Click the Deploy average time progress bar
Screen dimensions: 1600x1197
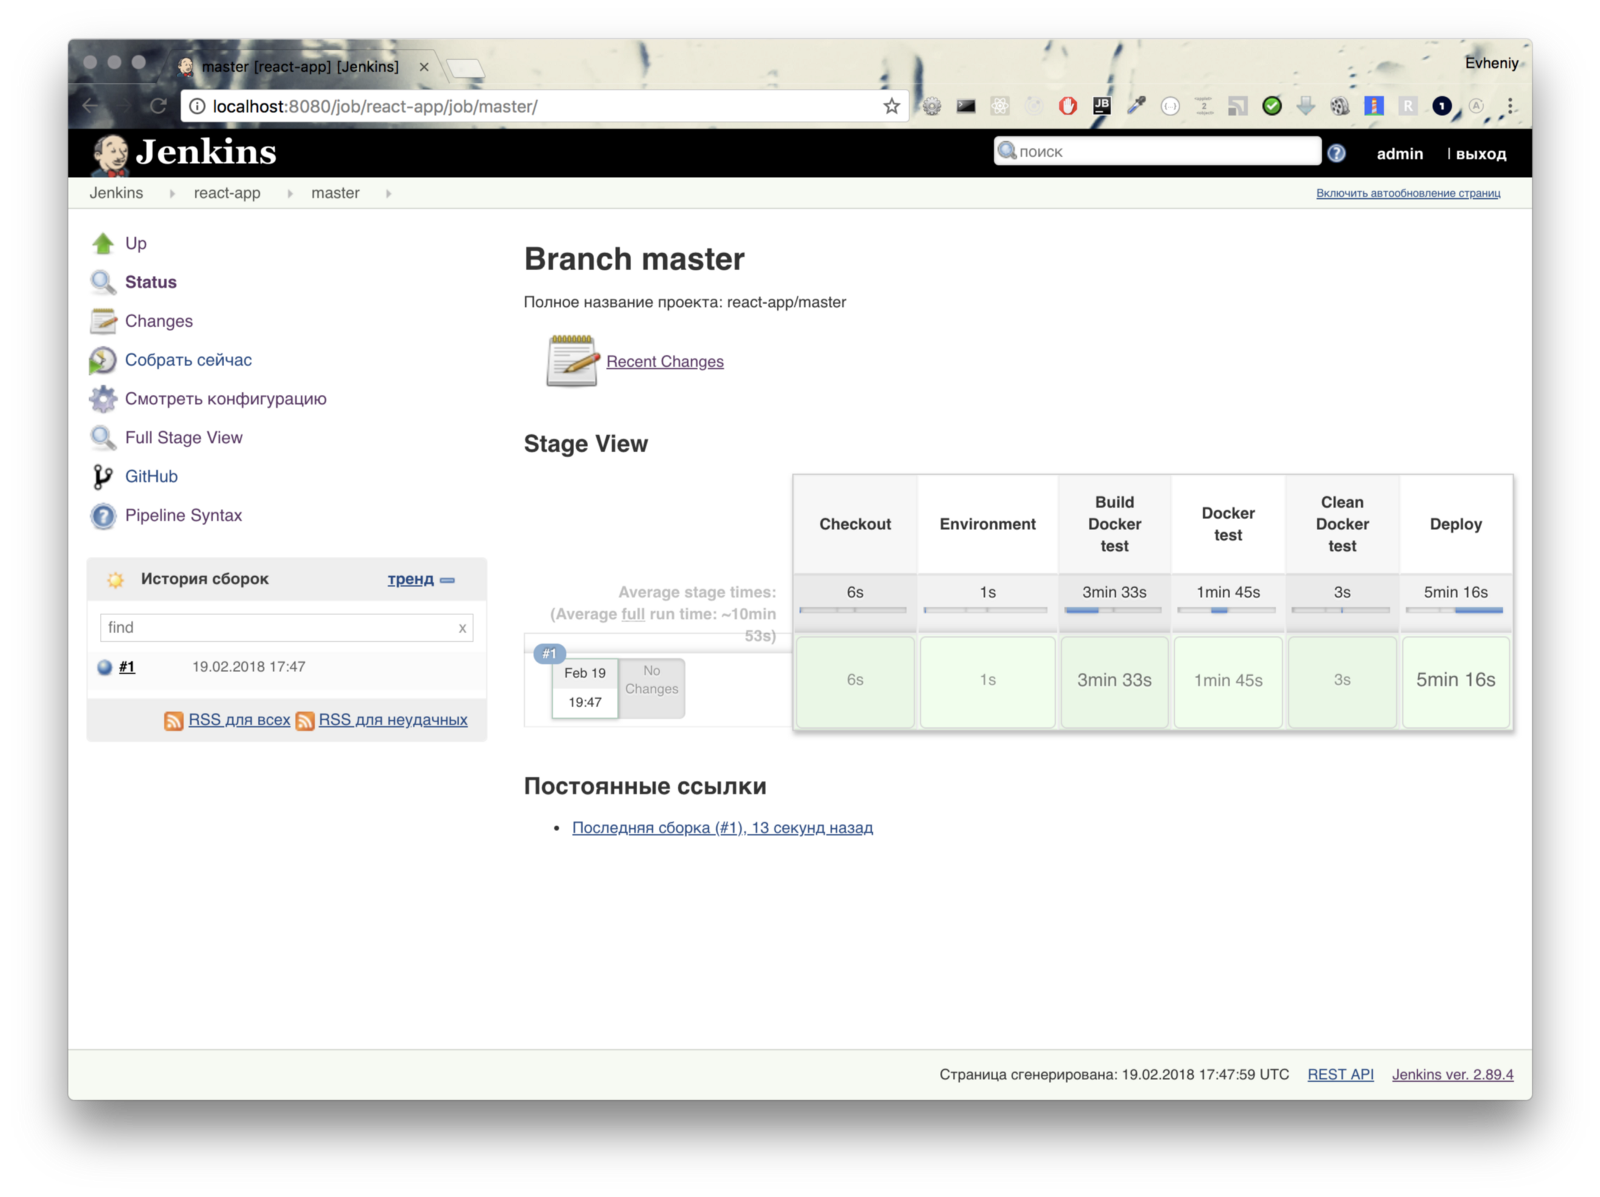point(1454,610)
